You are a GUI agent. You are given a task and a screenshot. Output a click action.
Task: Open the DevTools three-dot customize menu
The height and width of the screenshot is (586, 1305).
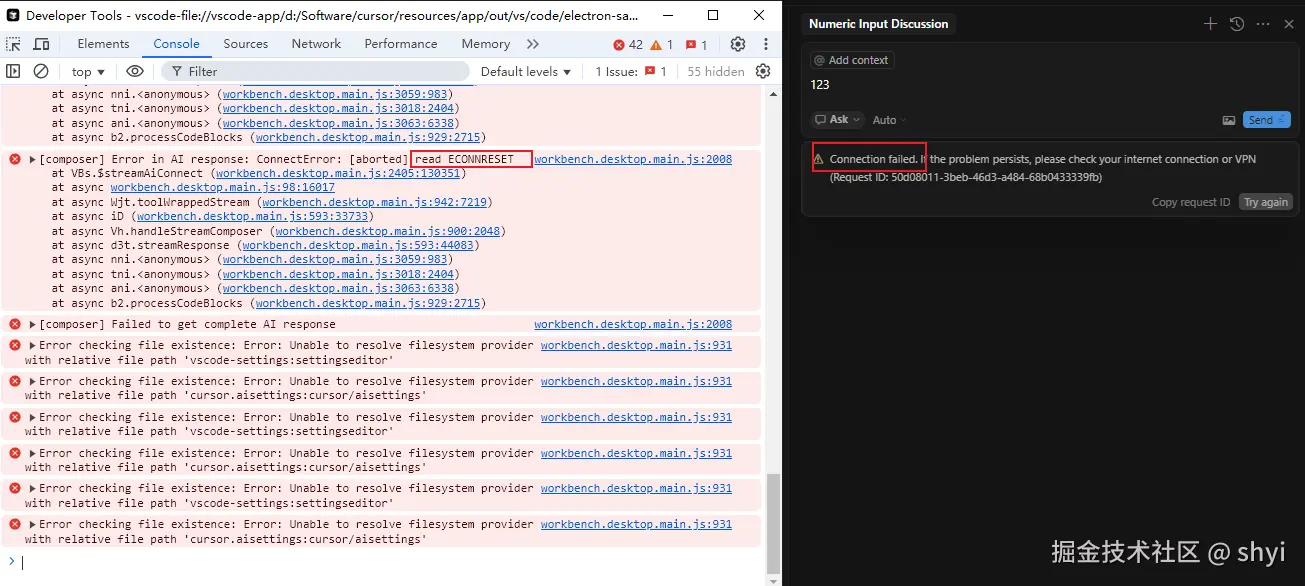(x=766, y=44)
